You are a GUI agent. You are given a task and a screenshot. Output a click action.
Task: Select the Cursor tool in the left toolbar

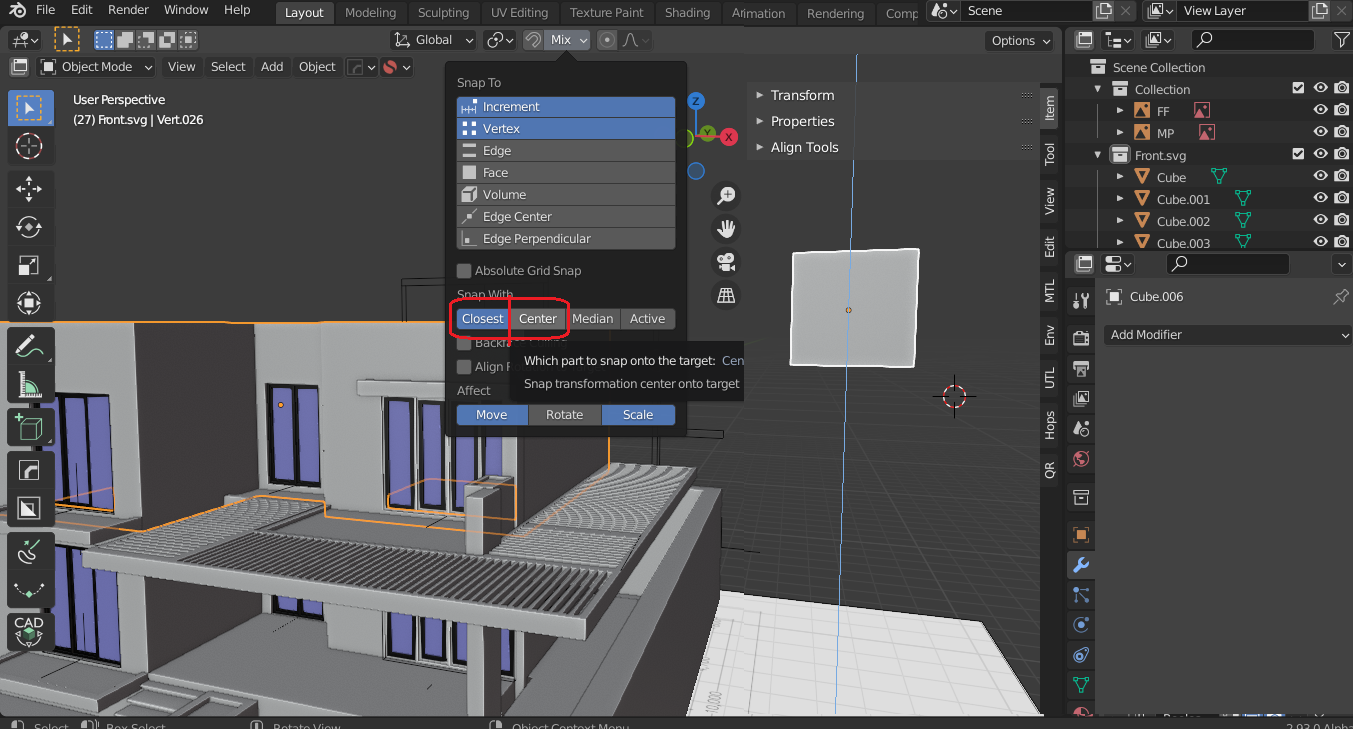tap(29, 146)
